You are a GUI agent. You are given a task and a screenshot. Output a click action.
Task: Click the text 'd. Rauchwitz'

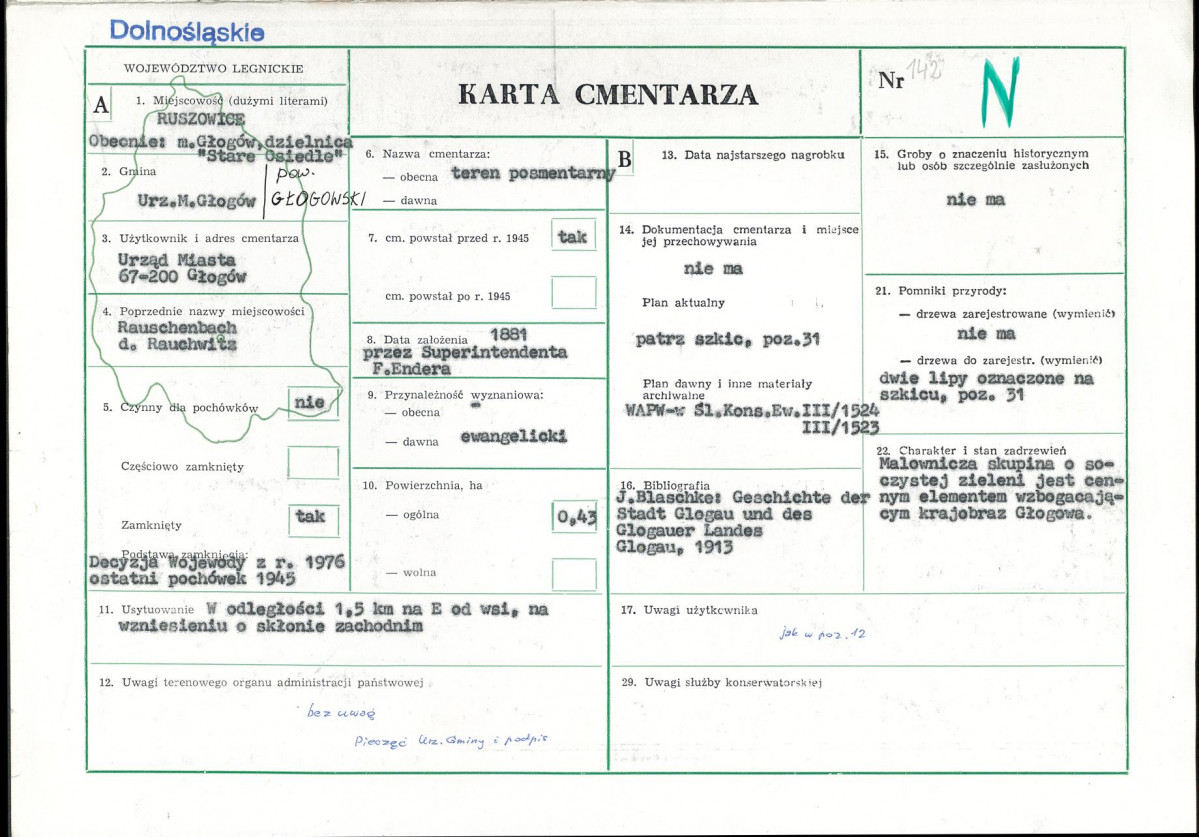(177, 344)
